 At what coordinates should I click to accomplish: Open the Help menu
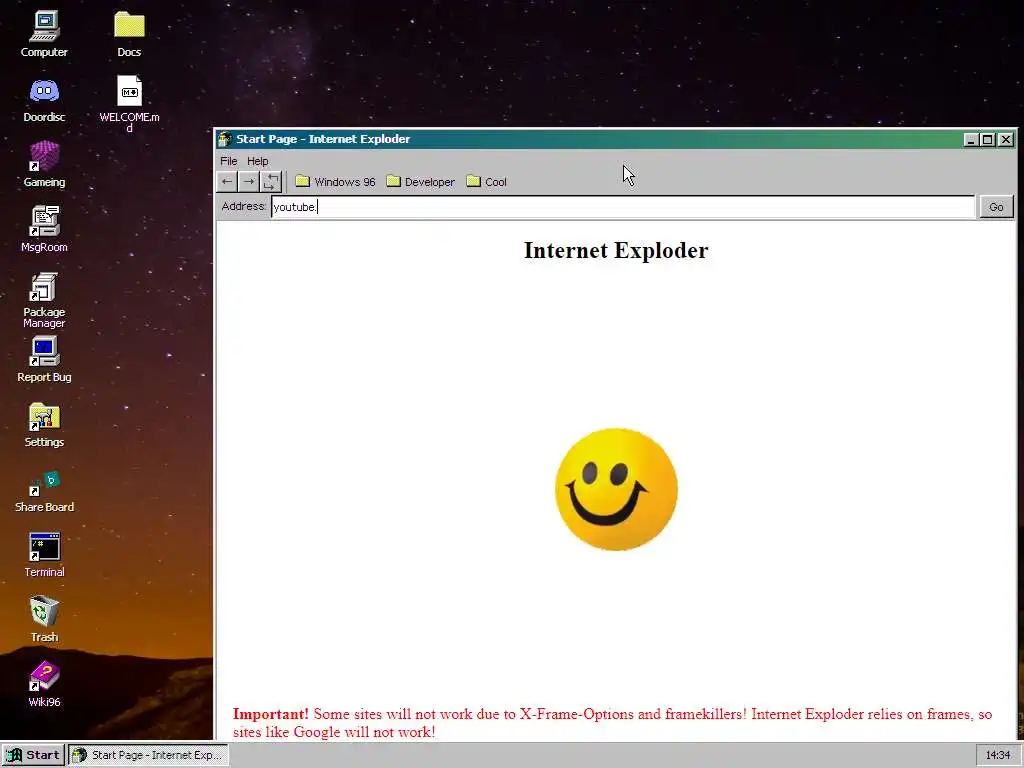257,161
